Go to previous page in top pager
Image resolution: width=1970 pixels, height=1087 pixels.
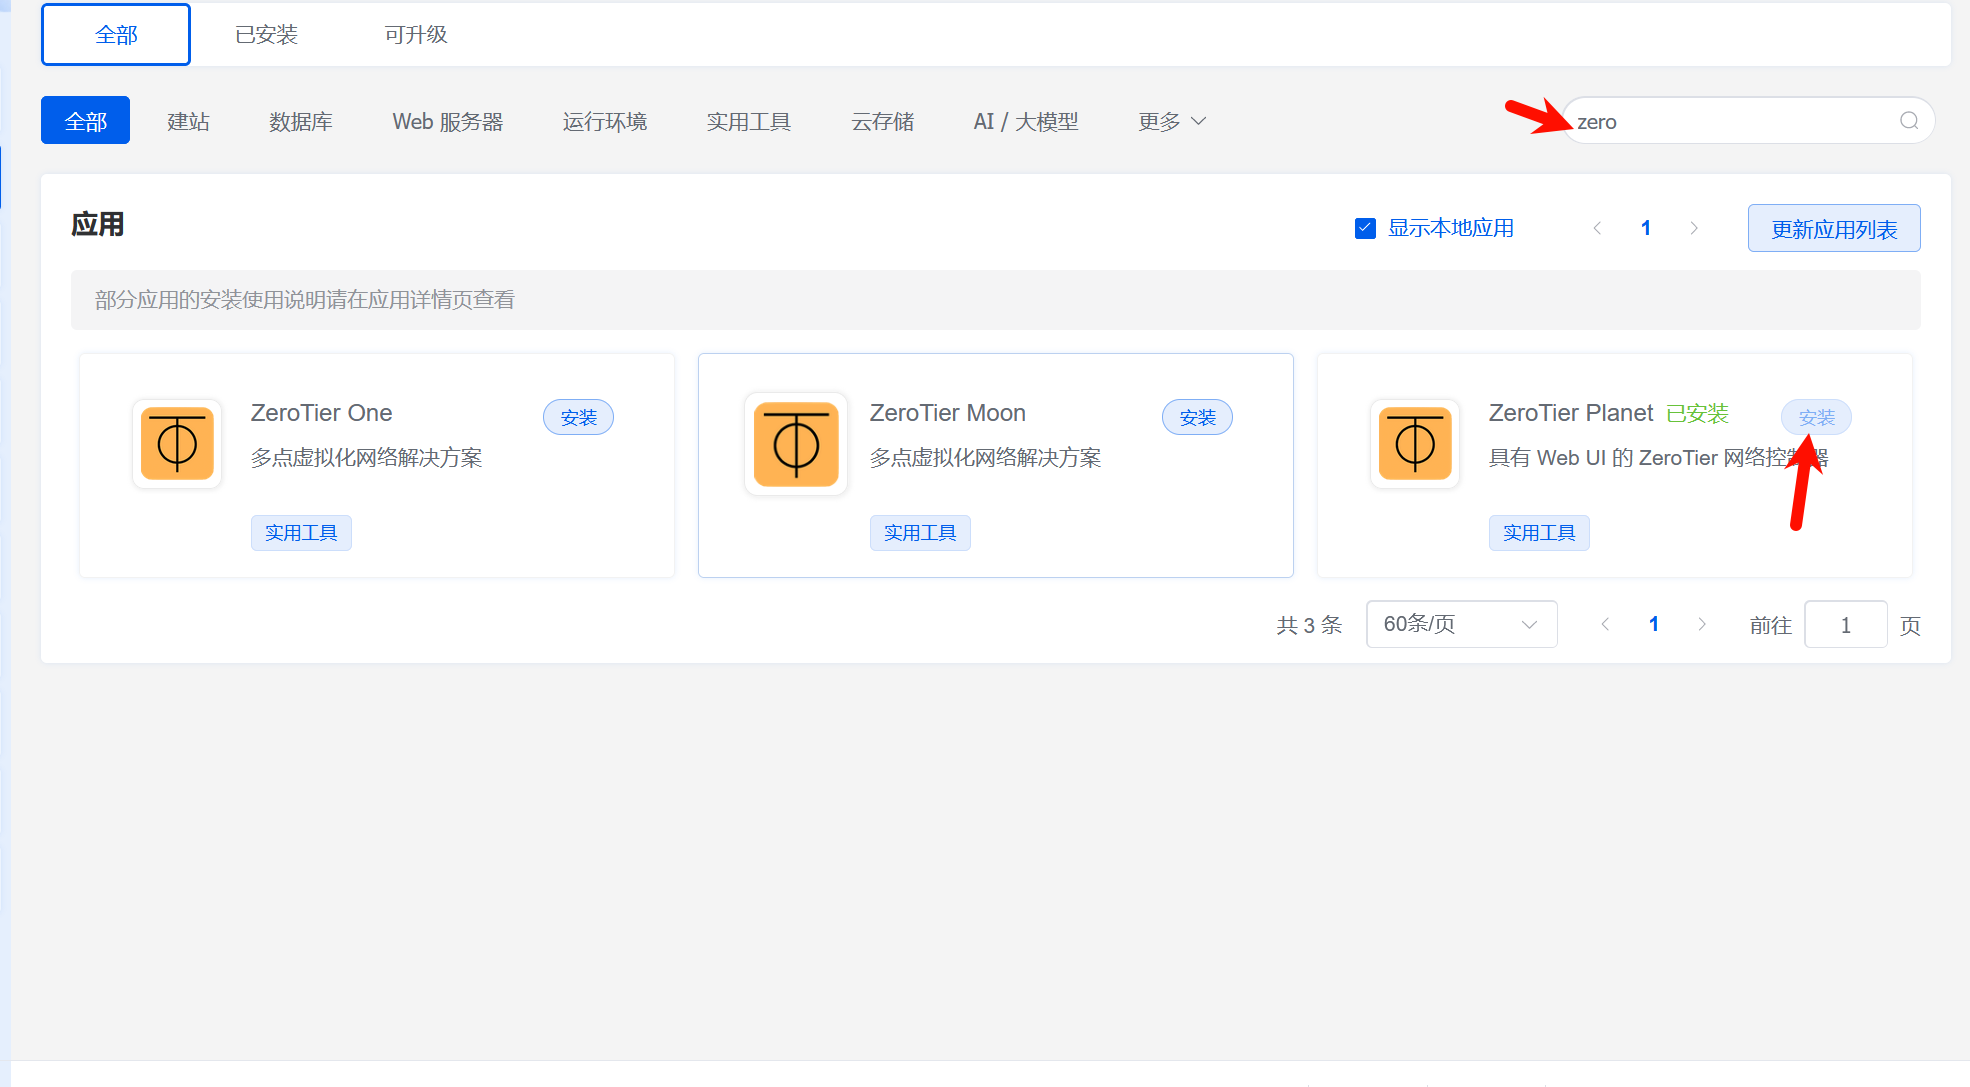click(x=1597, y=228)
